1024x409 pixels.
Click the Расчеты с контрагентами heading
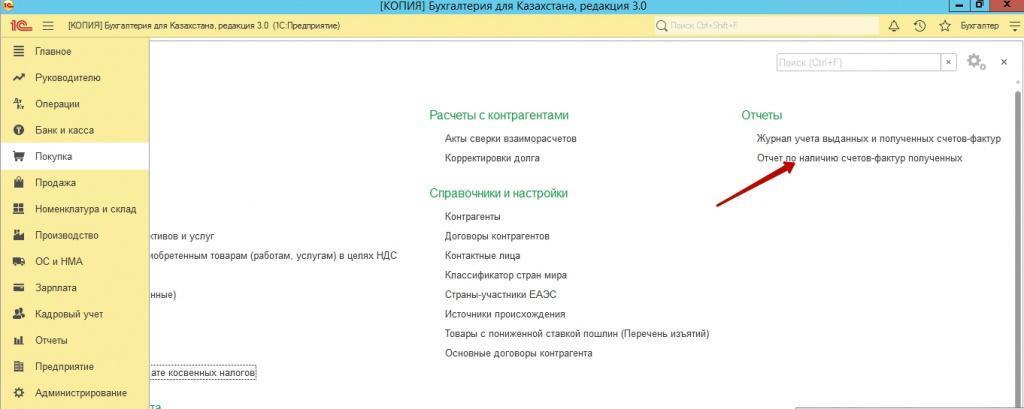click(499, 115)
